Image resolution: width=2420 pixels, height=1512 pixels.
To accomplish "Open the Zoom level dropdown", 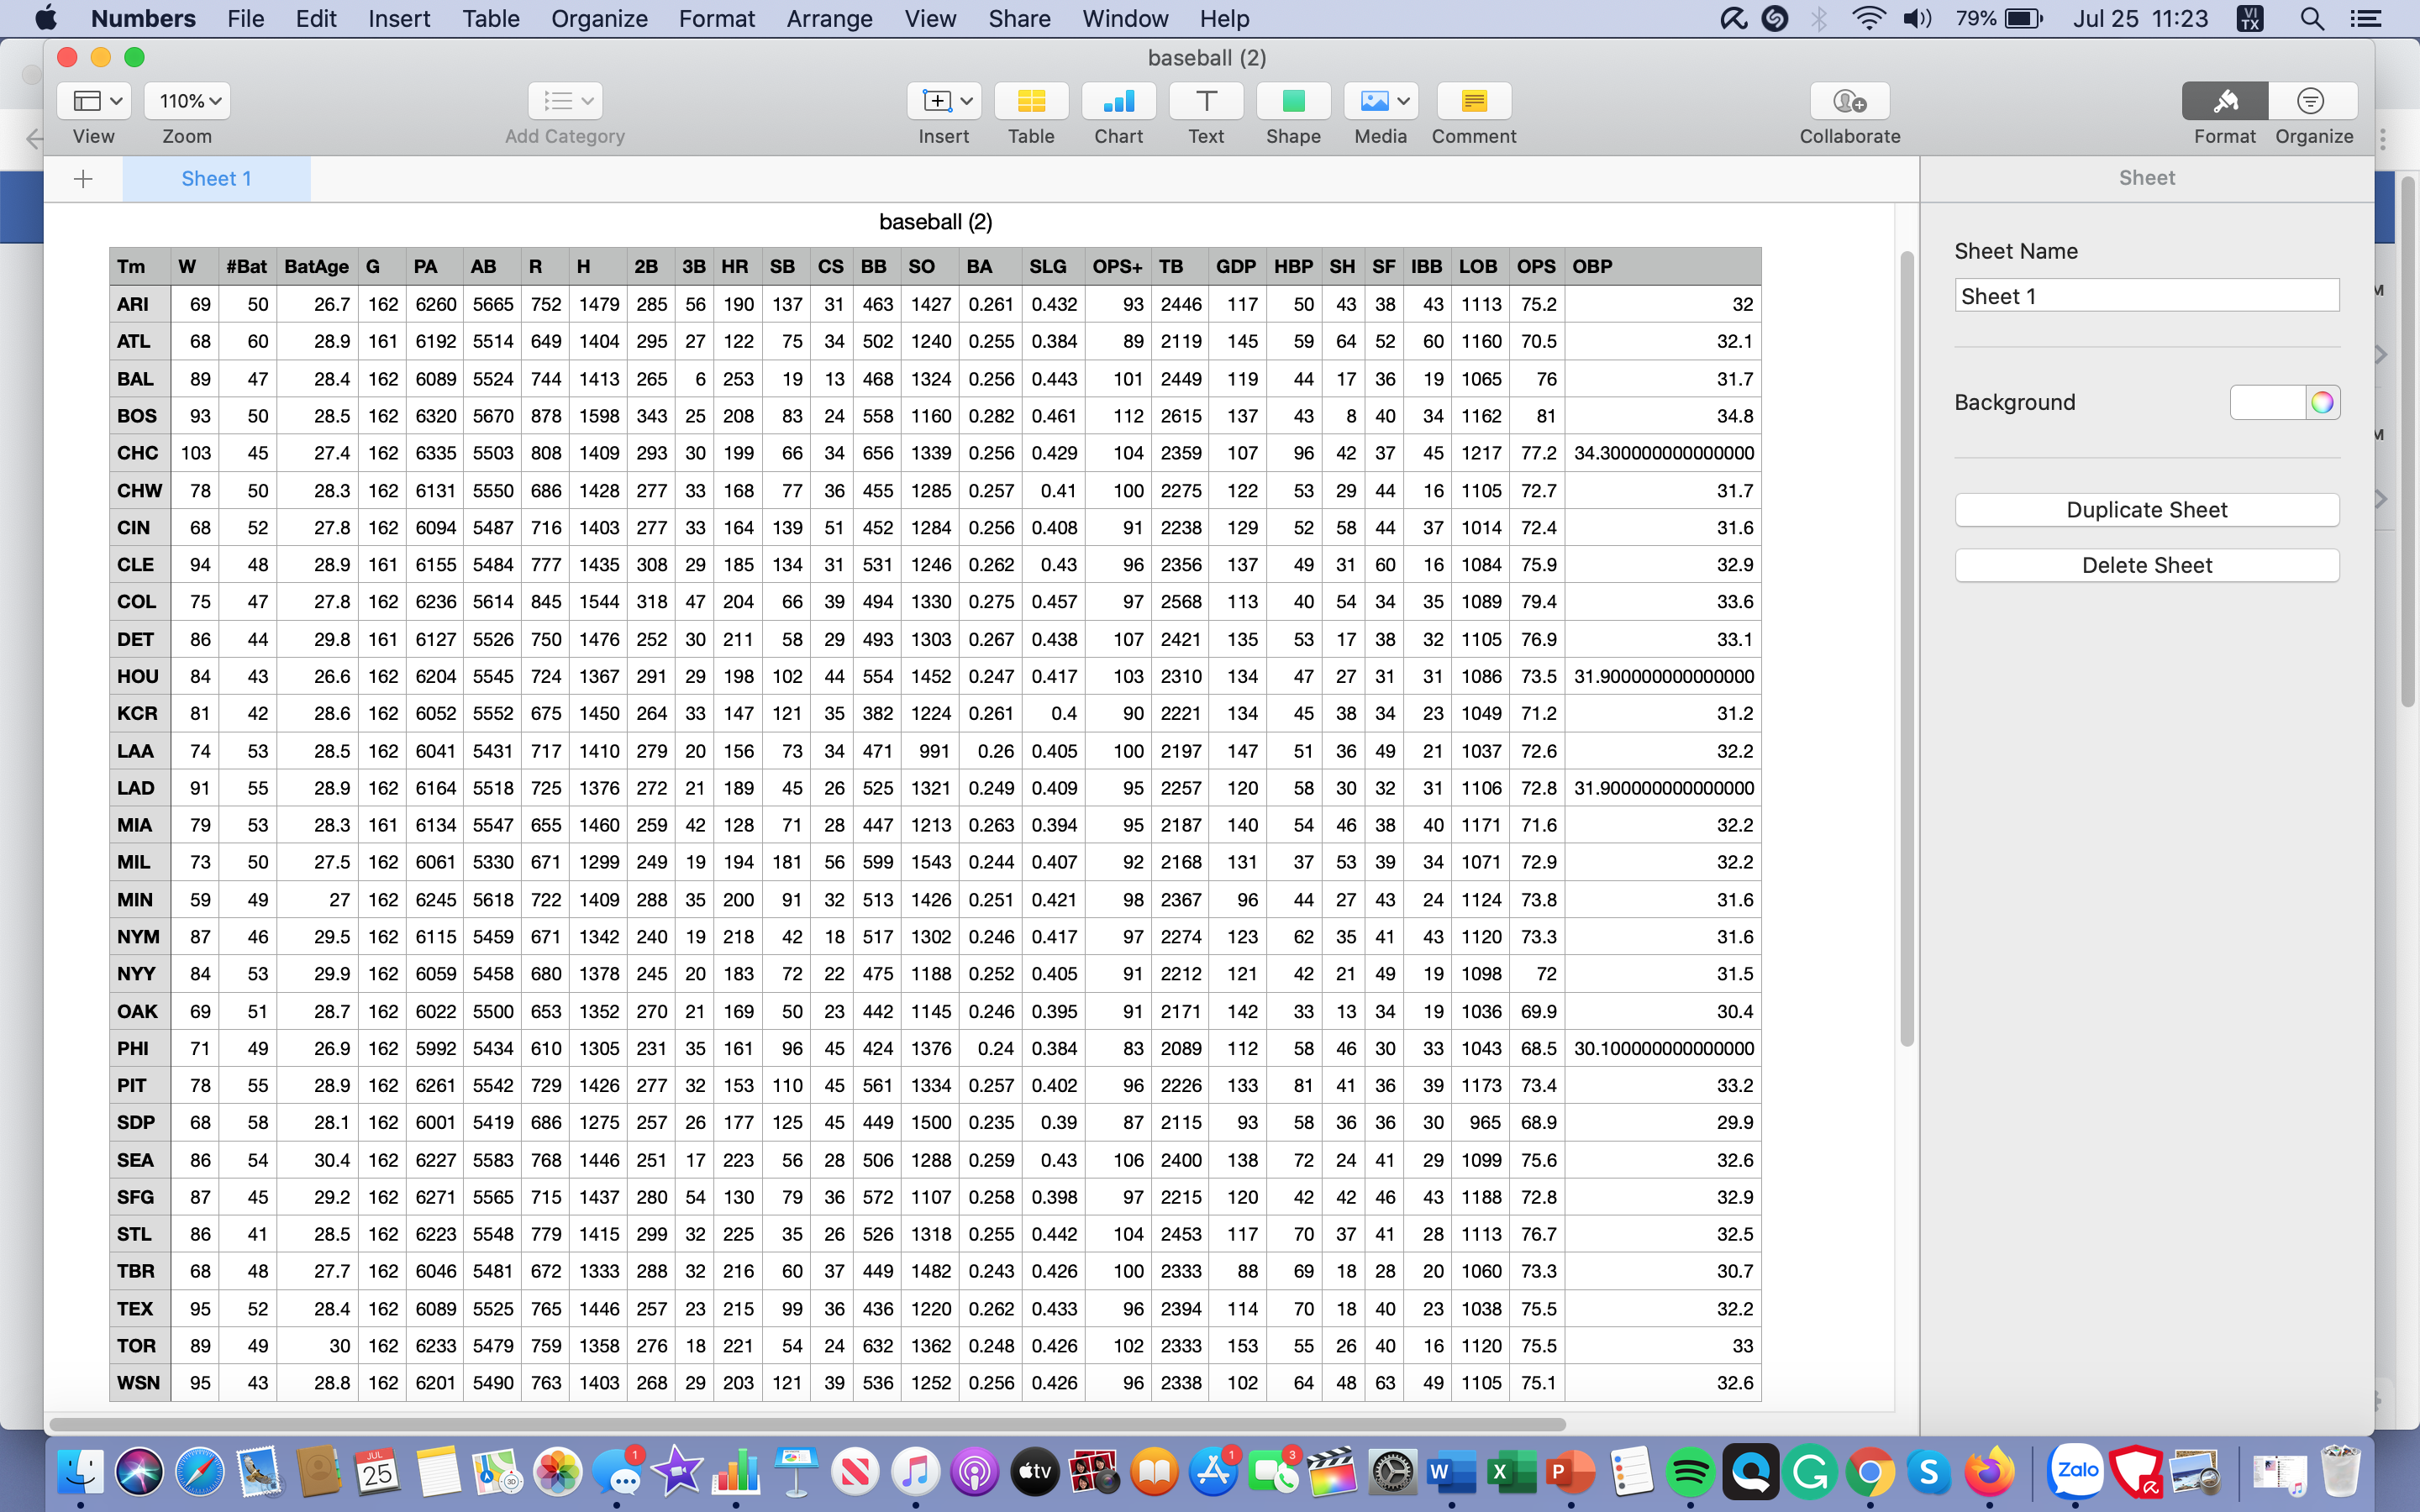I will [x=187, y=100].
